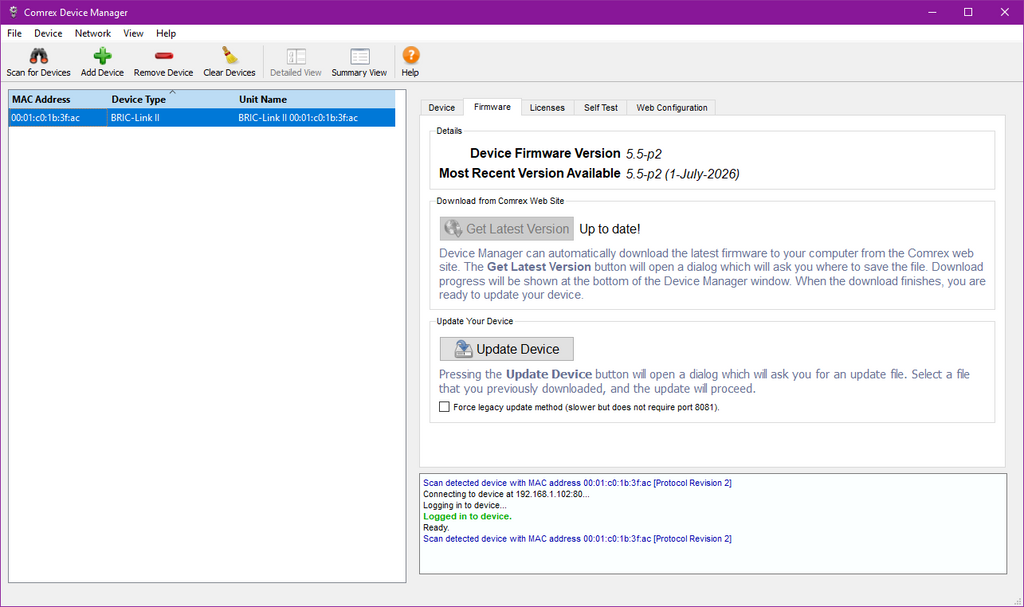This screenshot has width=1024, height=607.
Task: Click the Update Device button
Action: pos(507,349)
